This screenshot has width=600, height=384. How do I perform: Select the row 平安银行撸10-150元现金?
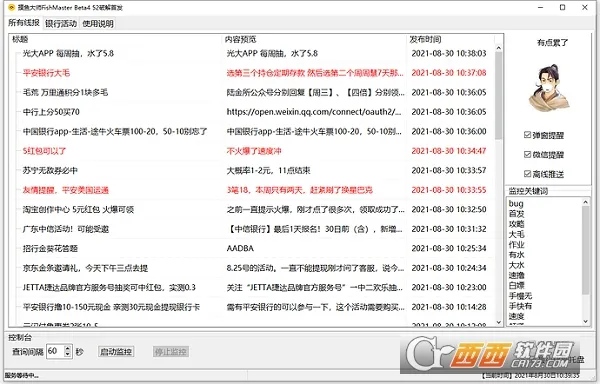254,307
